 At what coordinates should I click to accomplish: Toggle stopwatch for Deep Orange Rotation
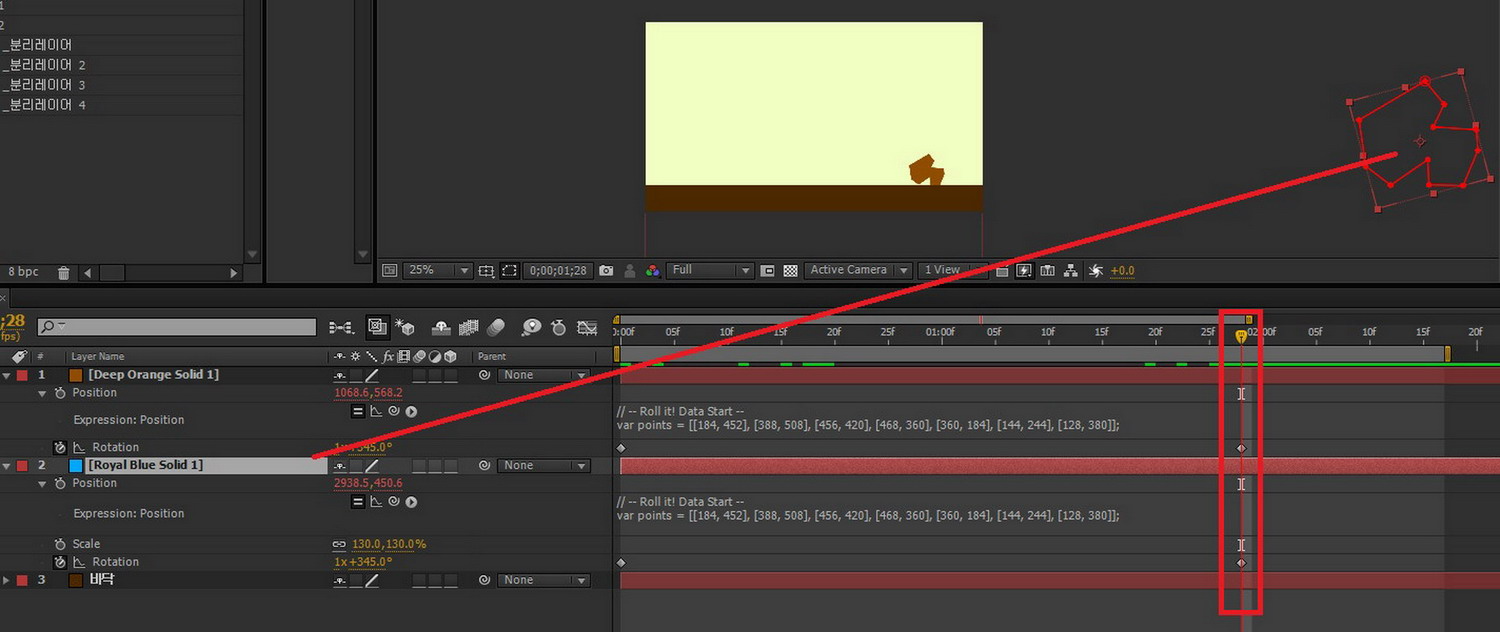point(60,447)
